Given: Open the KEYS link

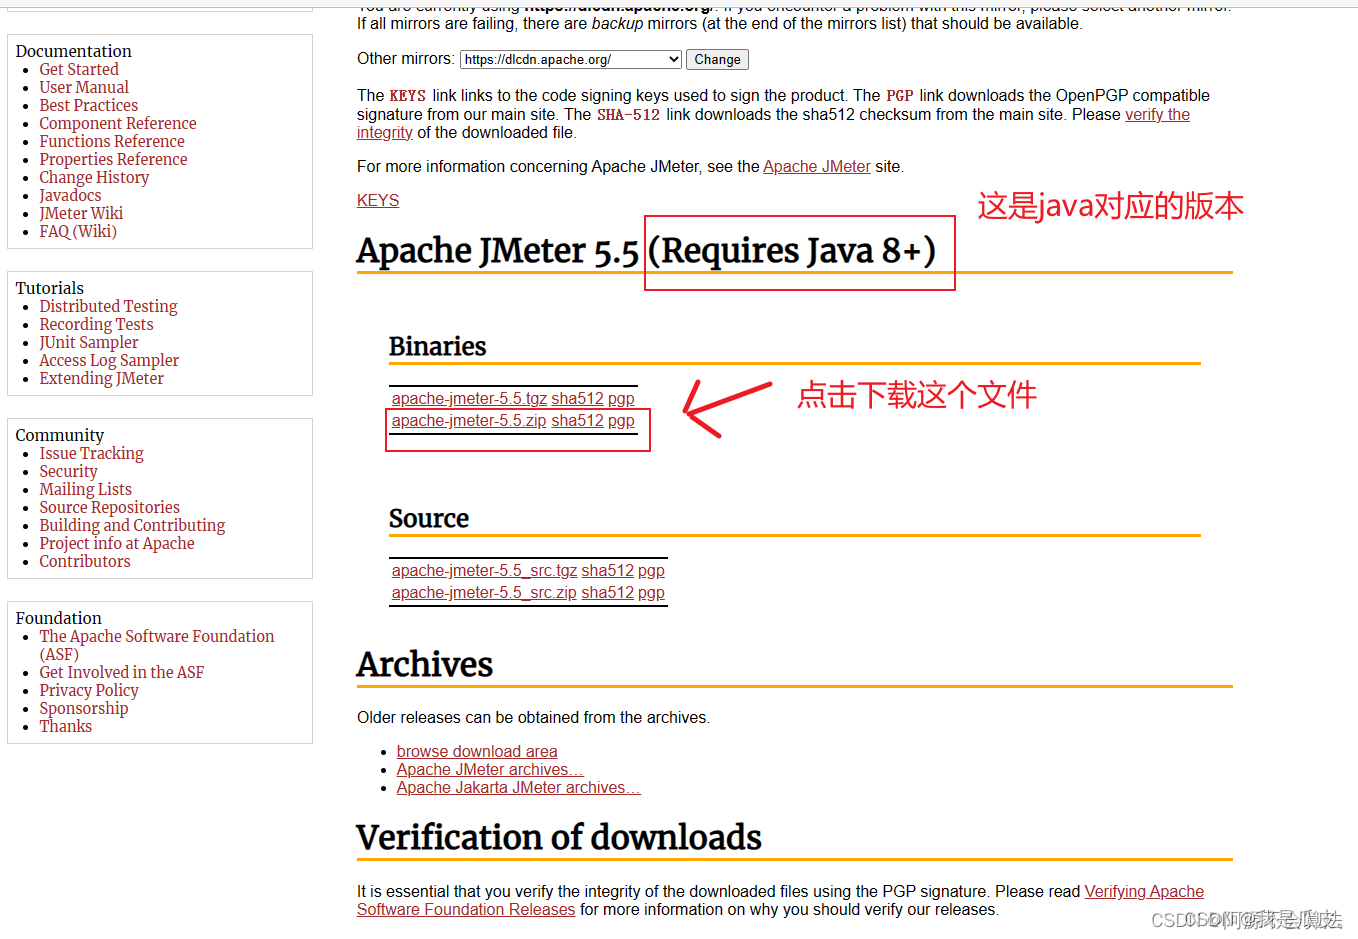Looking at the screenshot, I should pos(378,200).
